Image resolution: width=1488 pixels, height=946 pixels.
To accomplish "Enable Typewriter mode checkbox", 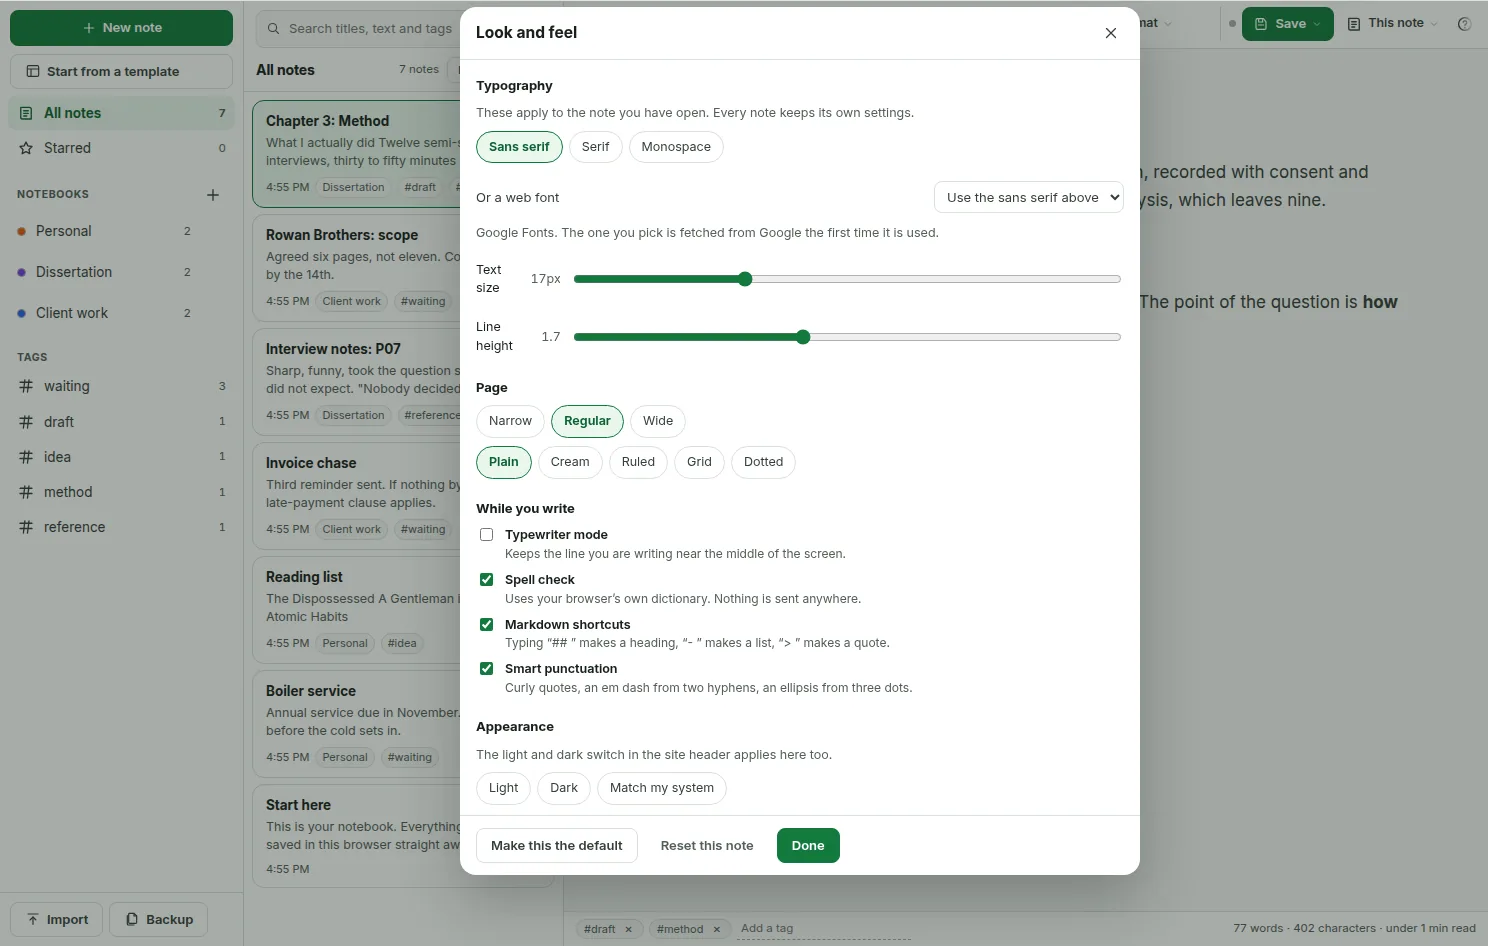I will click(486, 535).
